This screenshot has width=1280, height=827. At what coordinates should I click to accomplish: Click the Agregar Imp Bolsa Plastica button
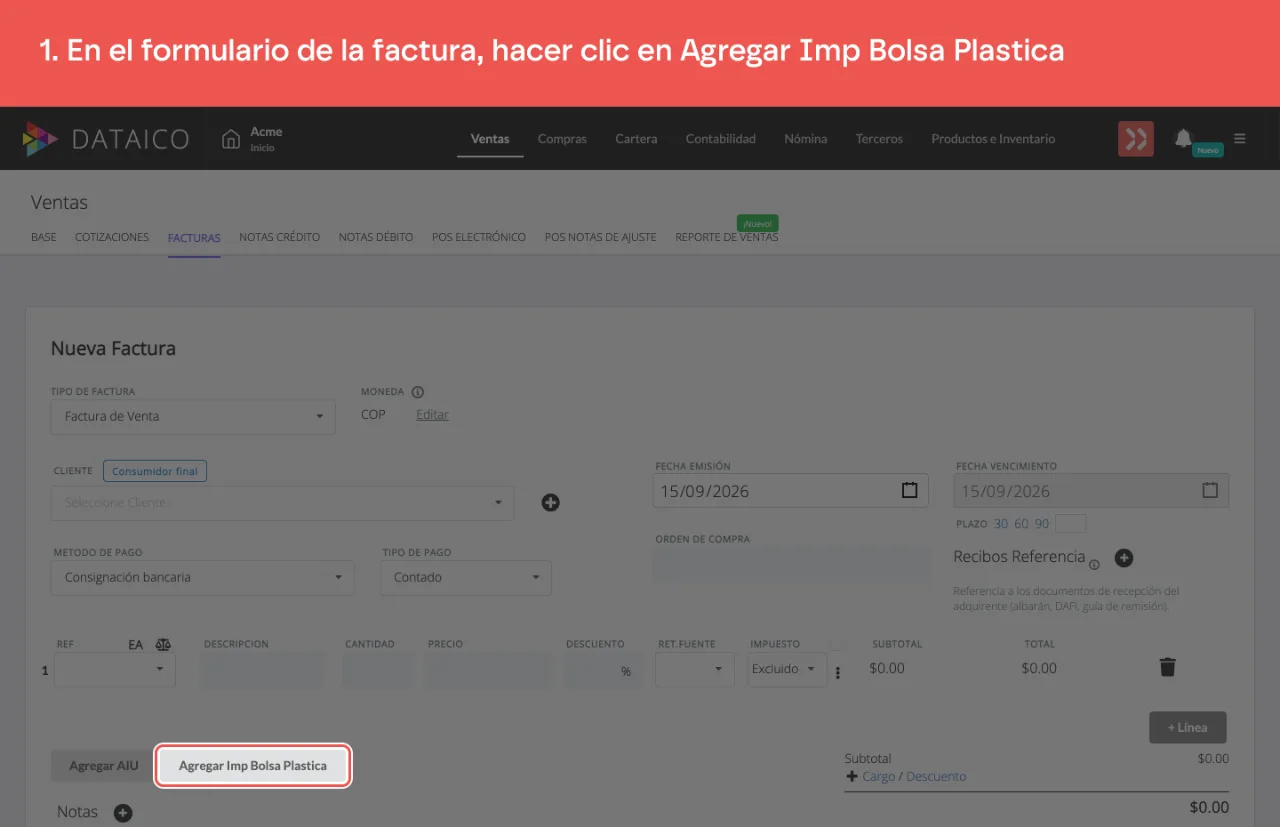[x=253, y=766]
